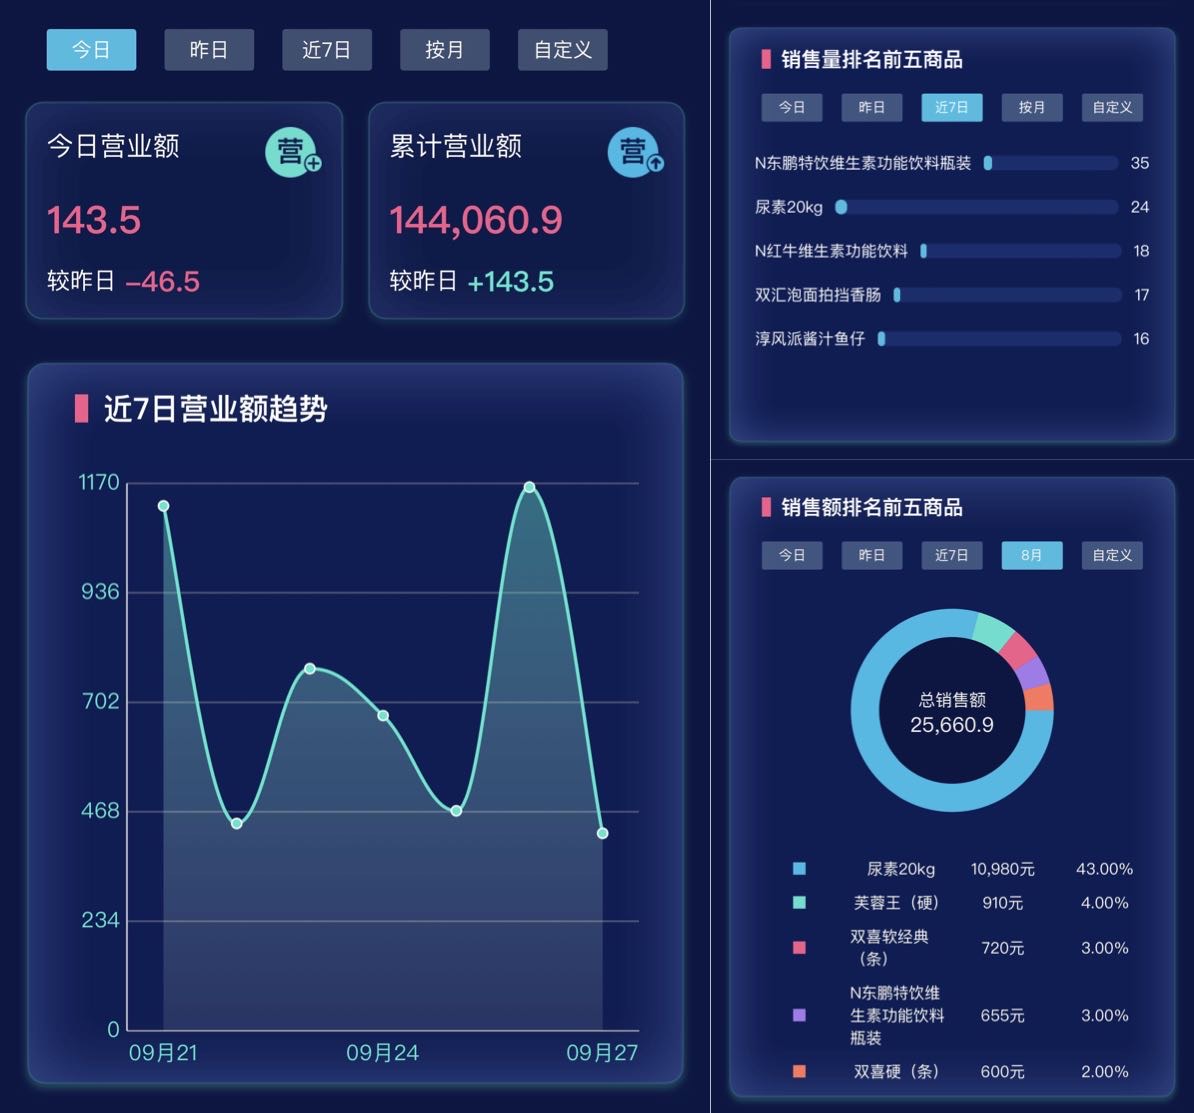Click the N红牛维生素功能饮料 progress bar
Screen dimensions: 1194x1113
1020,251
